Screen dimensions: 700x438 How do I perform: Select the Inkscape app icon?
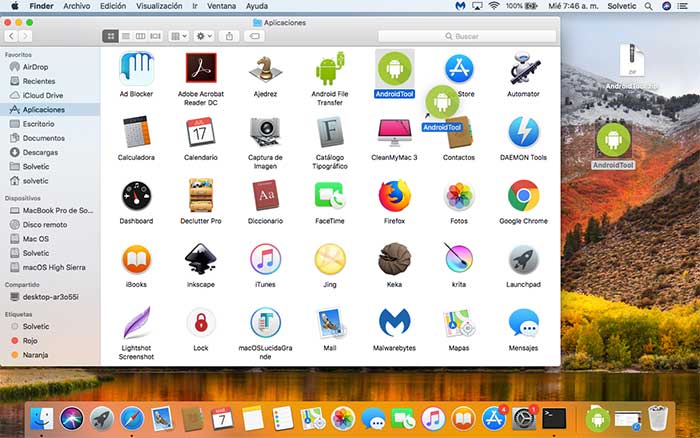[201, 259]
